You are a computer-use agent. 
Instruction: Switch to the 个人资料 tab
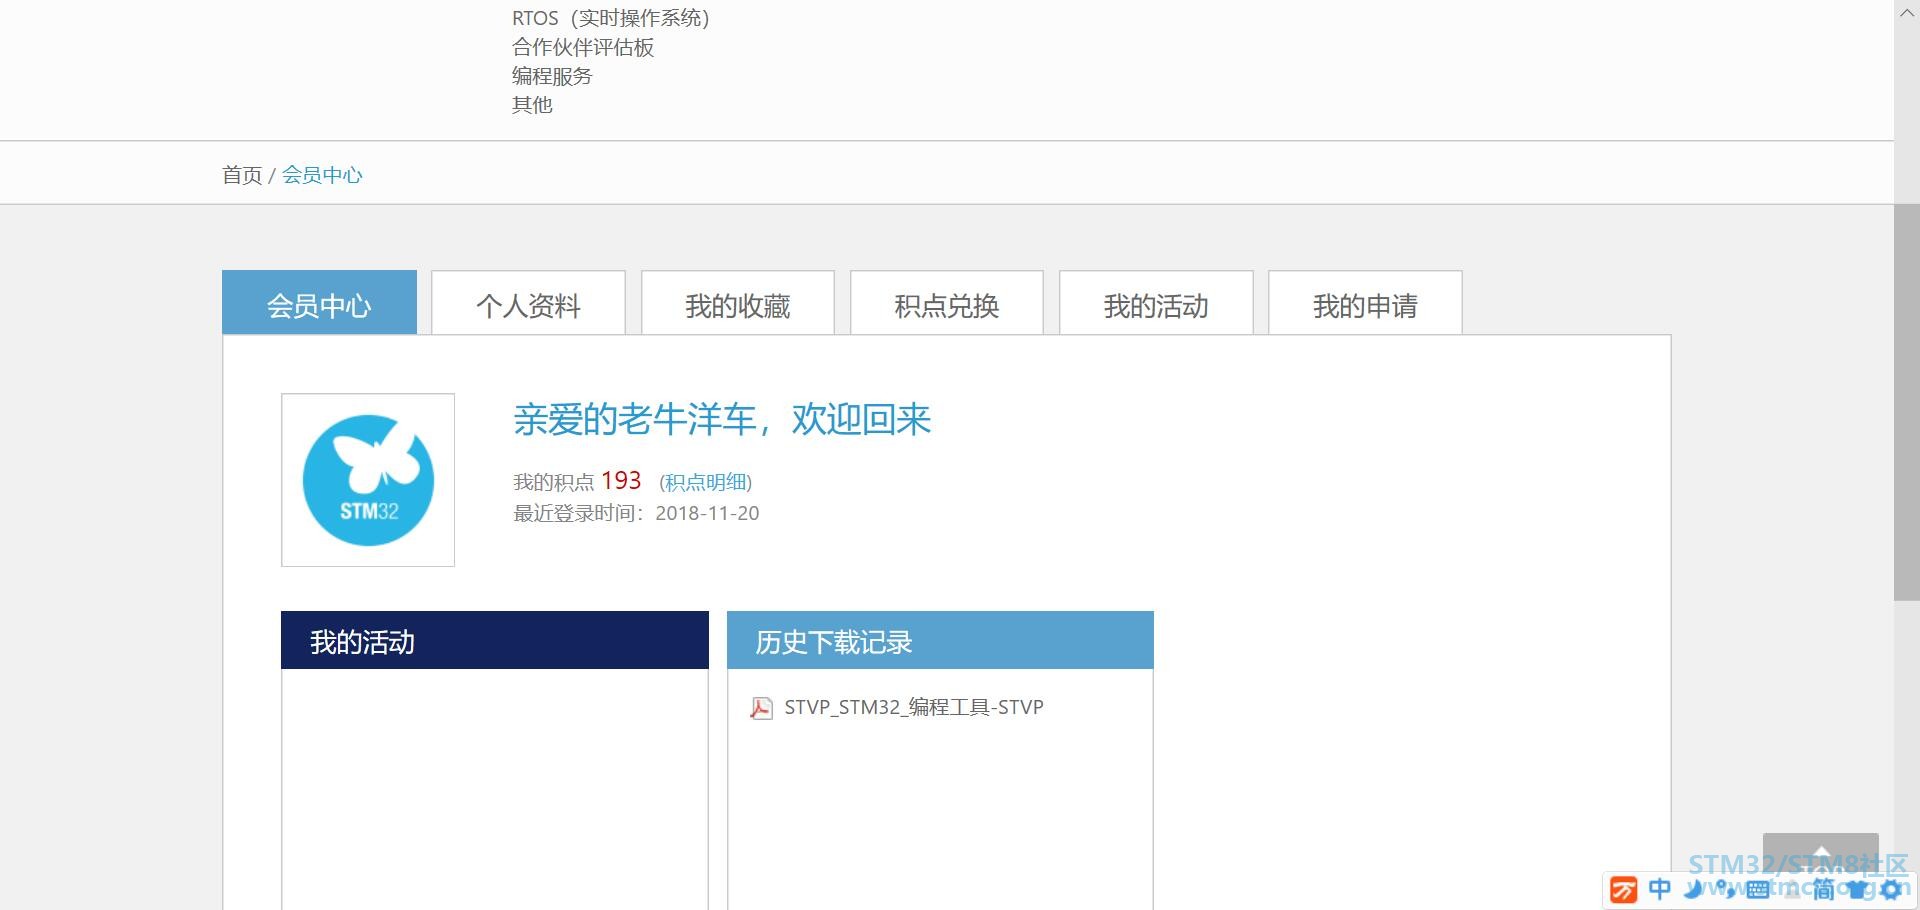pos(528,303)
